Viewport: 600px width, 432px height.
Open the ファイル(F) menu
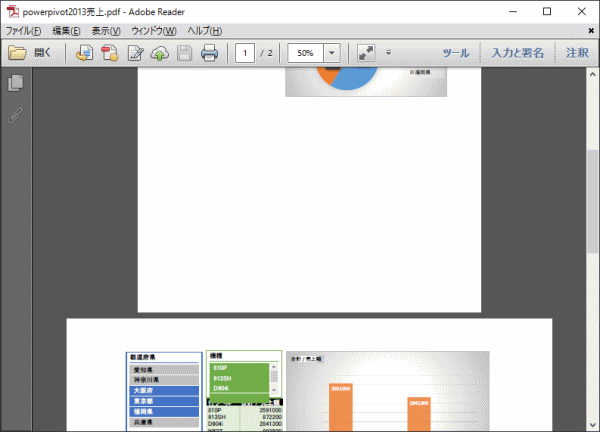point(23,31)
